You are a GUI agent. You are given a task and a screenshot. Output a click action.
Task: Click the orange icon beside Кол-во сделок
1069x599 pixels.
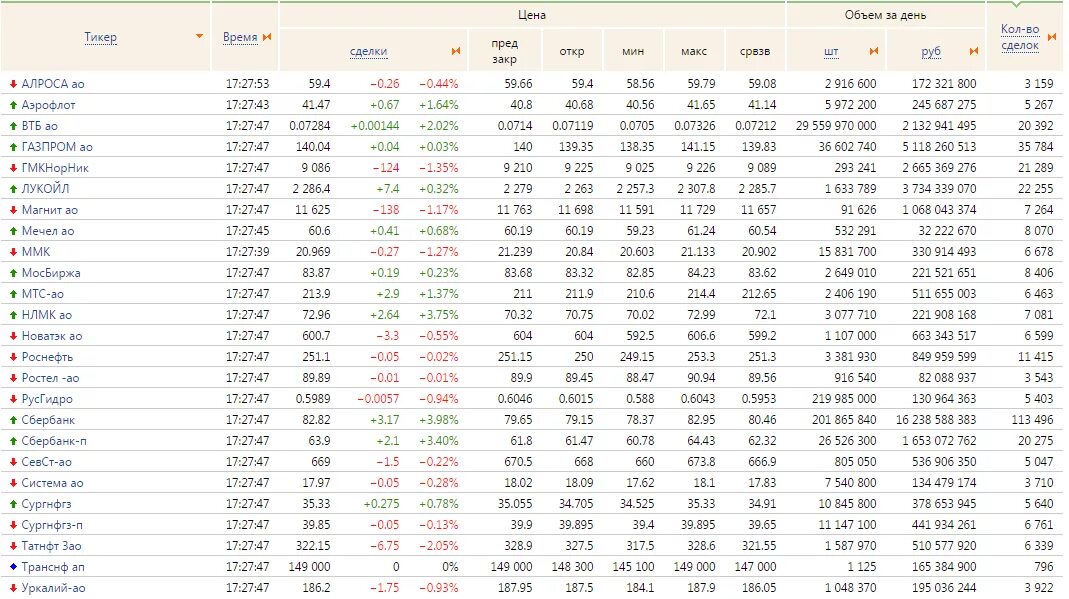[x=1051, y=37]
